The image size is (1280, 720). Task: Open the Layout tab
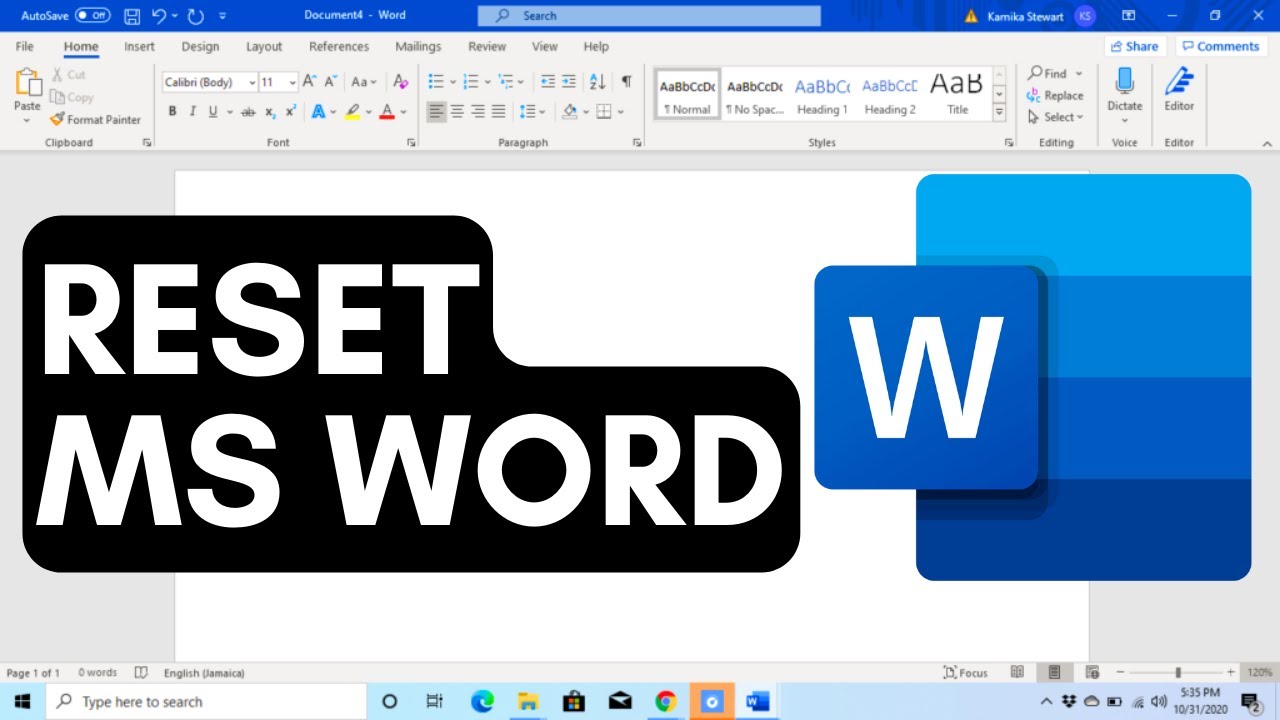[264, 46]
